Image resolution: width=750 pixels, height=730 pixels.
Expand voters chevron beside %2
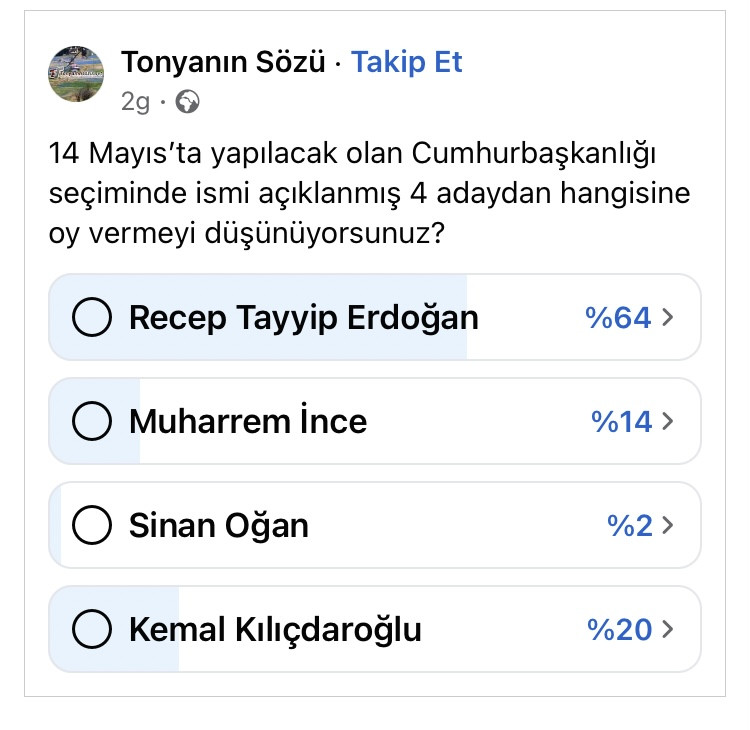pyautogui.click(x=668, y=525)
